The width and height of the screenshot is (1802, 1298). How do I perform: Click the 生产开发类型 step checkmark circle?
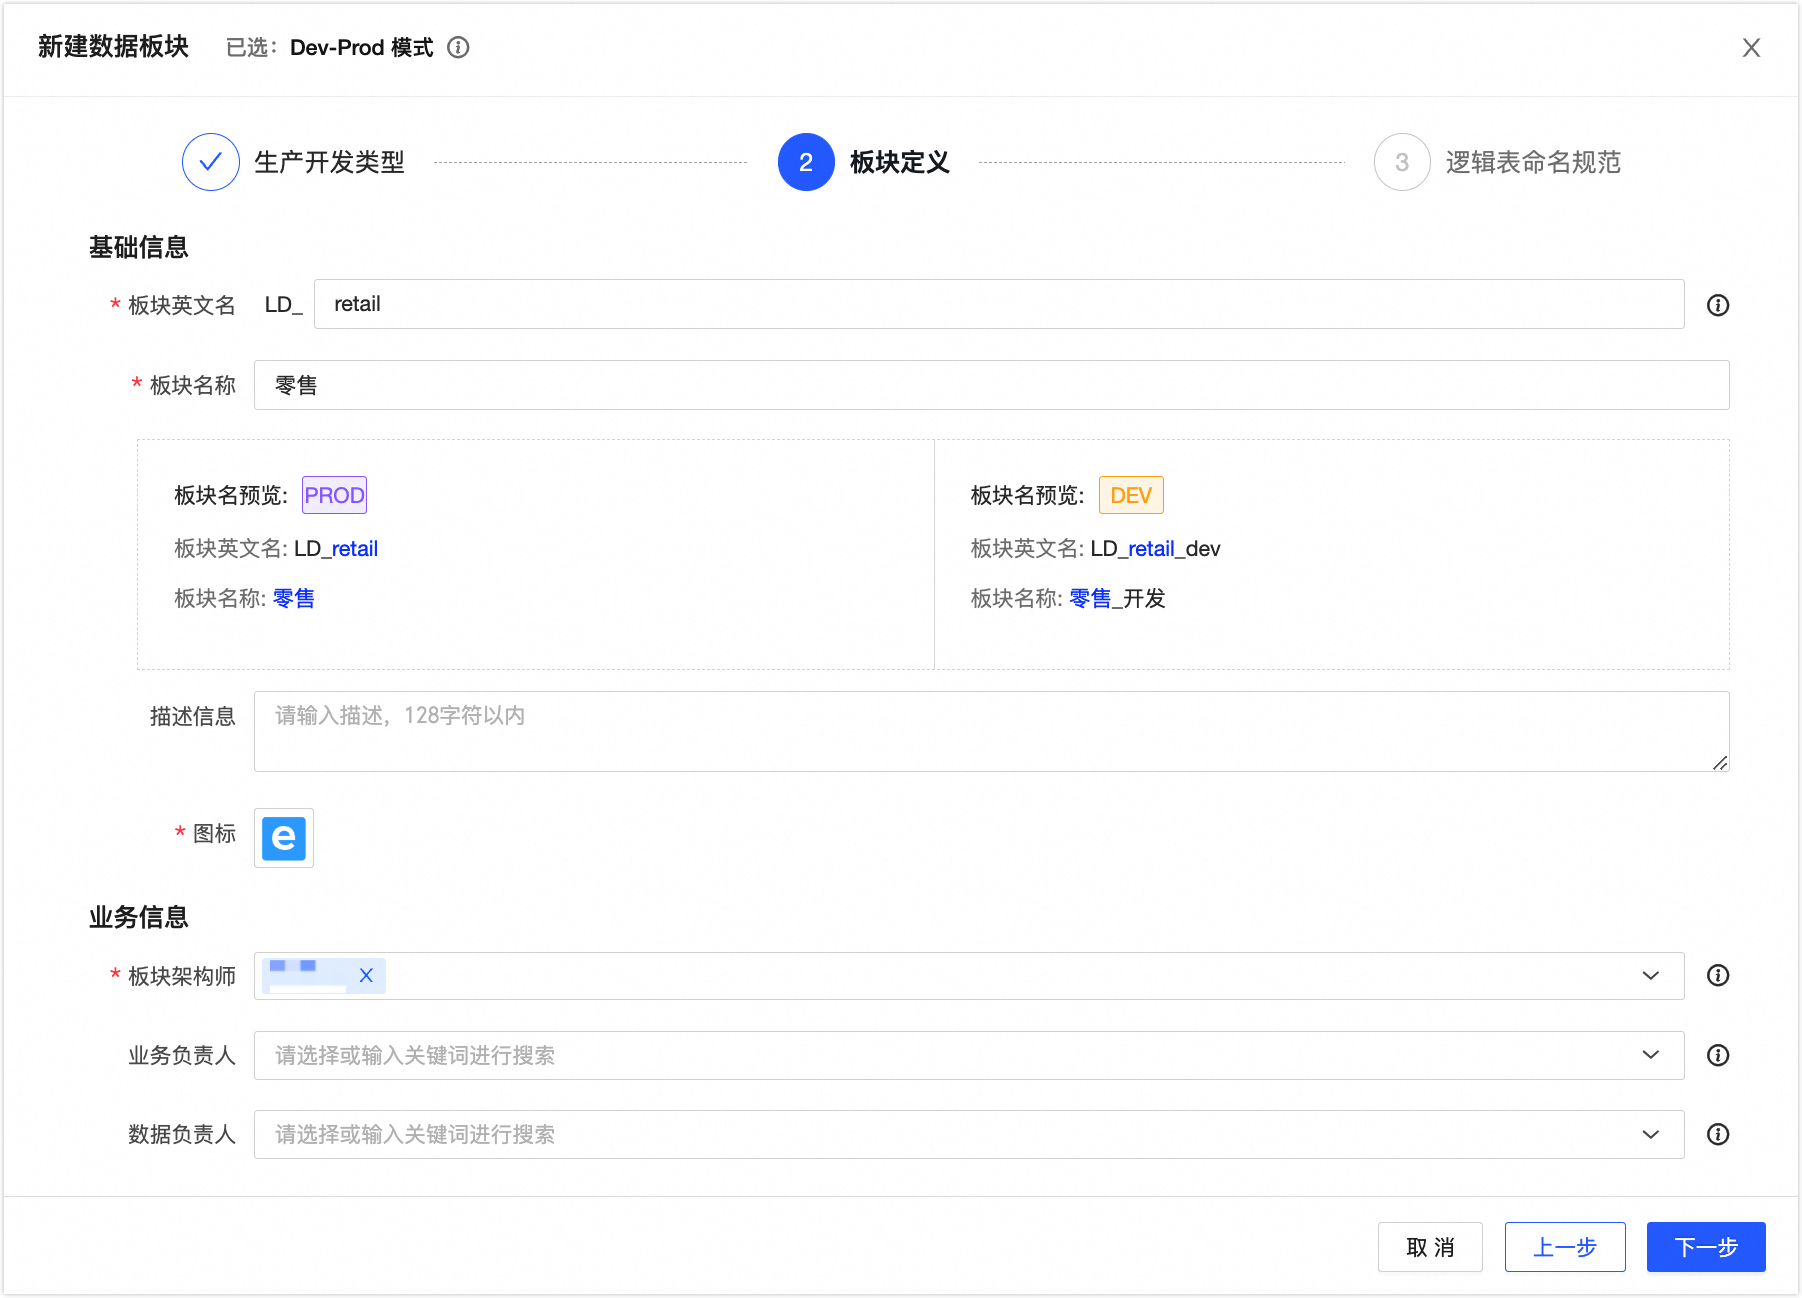point(210,162)
